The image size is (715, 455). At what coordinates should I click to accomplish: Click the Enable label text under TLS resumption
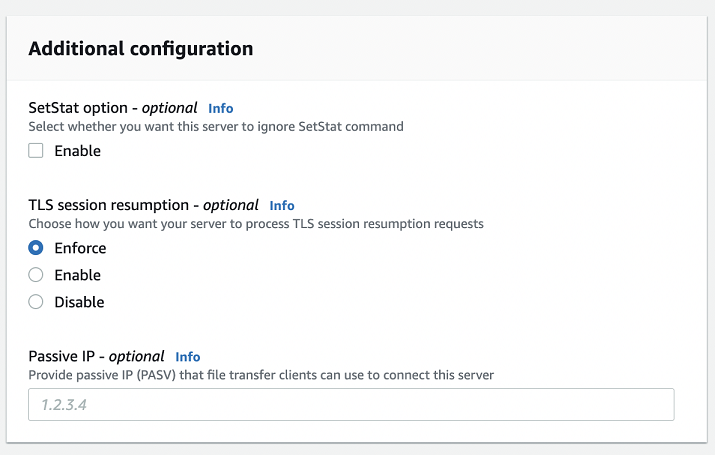pos(77,275)
